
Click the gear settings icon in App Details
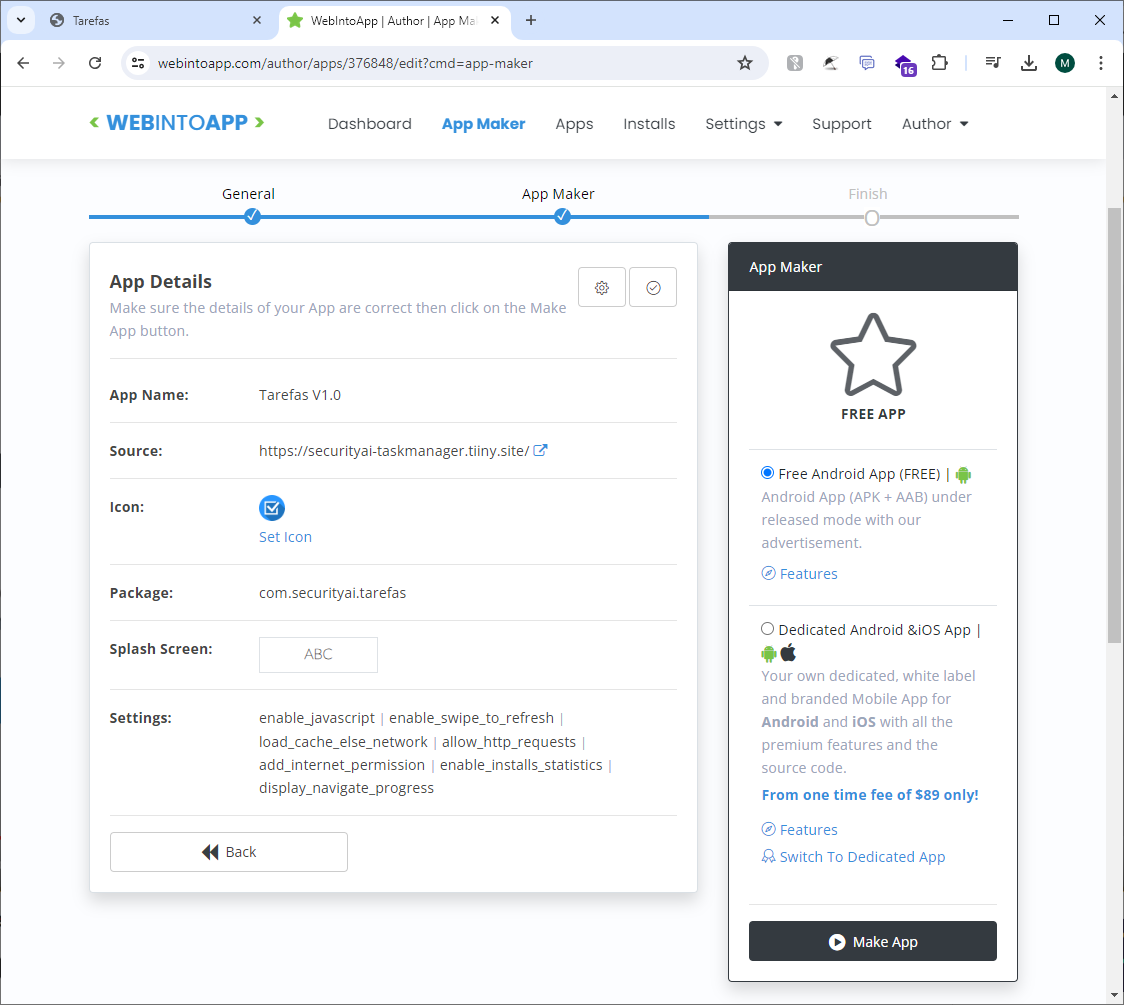tap(601, 287)
